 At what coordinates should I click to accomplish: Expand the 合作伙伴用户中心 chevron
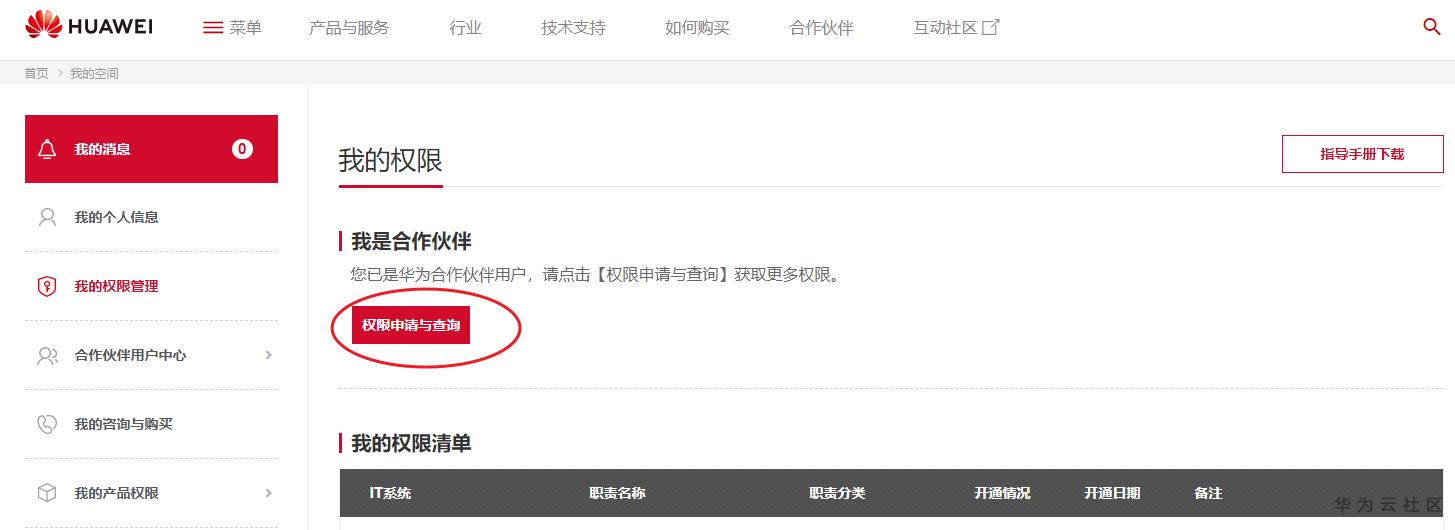(268, 355)
